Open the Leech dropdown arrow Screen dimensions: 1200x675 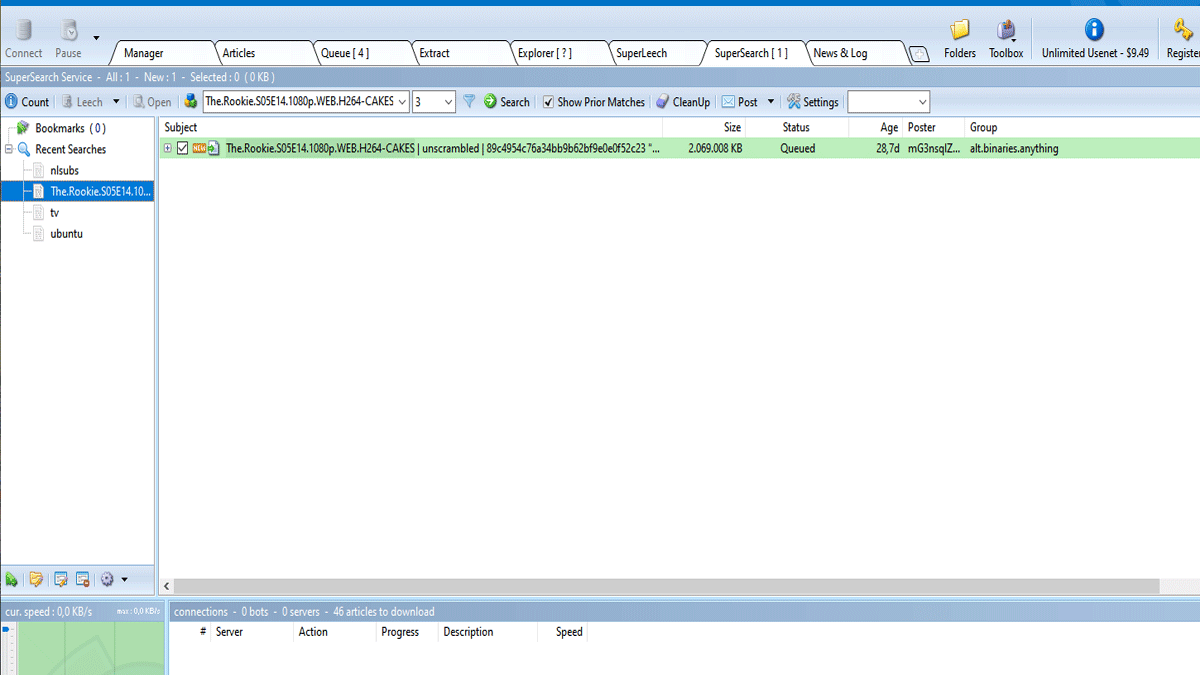116,102
